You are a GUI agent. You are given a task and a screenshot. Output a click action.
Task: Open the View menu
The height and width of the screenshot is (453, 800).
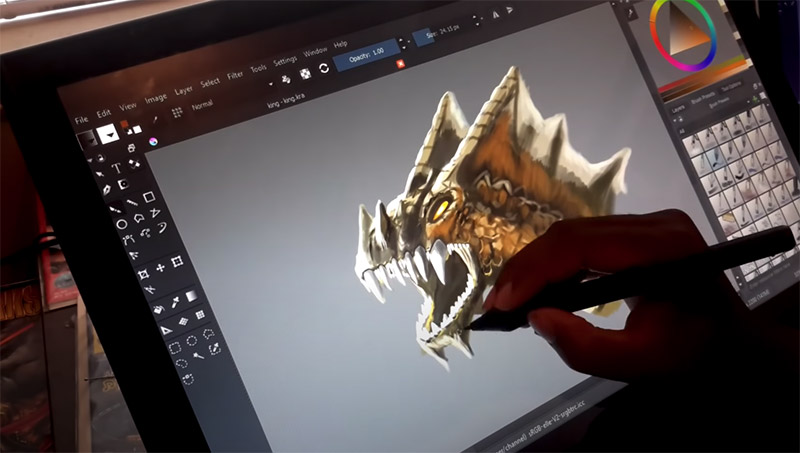coord(128,106)
